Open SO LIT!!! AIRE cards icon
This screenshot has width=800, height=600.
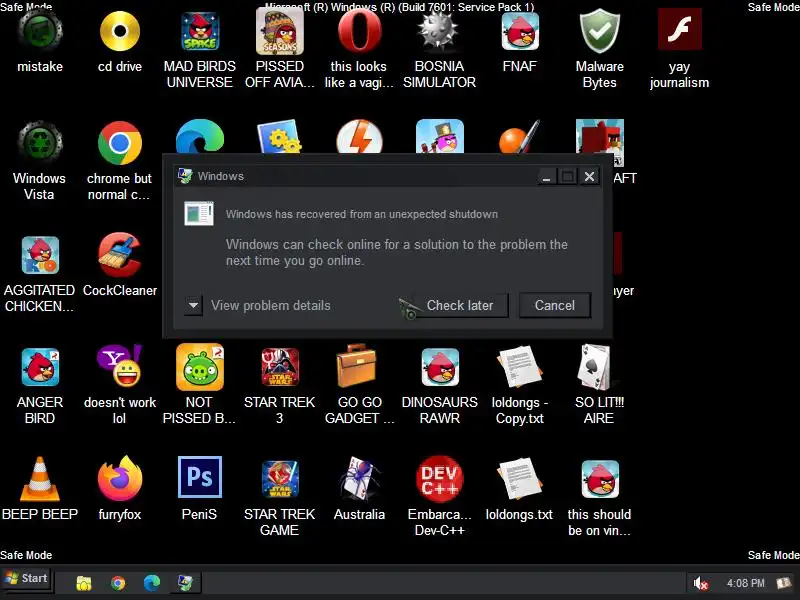tap(597, 367)
